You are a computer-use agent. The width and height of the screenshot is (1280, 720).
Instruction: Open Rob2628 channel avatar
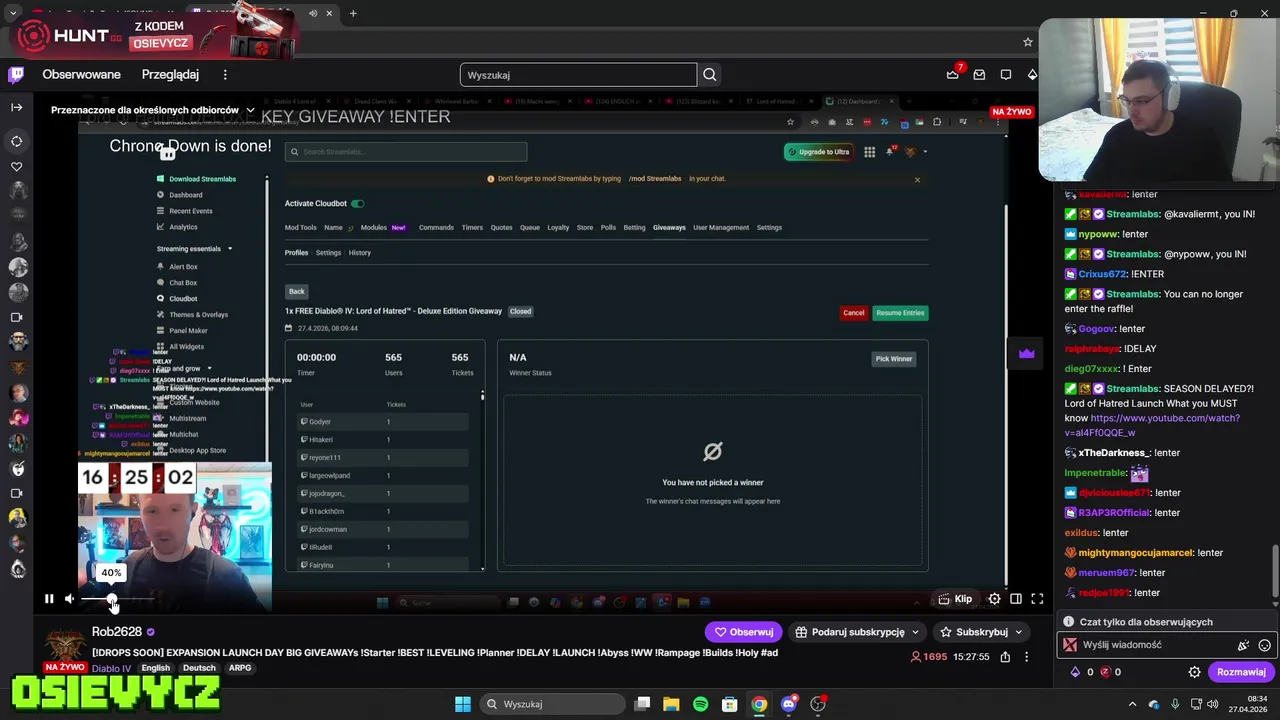pos(63,644)
